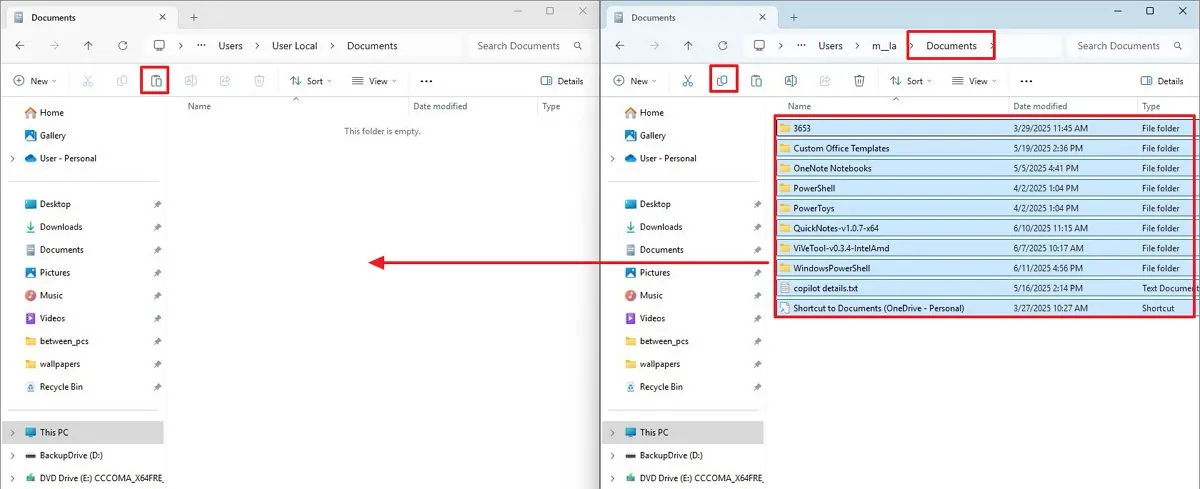The image size is (1200, 489).
Task: Refresh the right window folder view
Action: point(722,46)
